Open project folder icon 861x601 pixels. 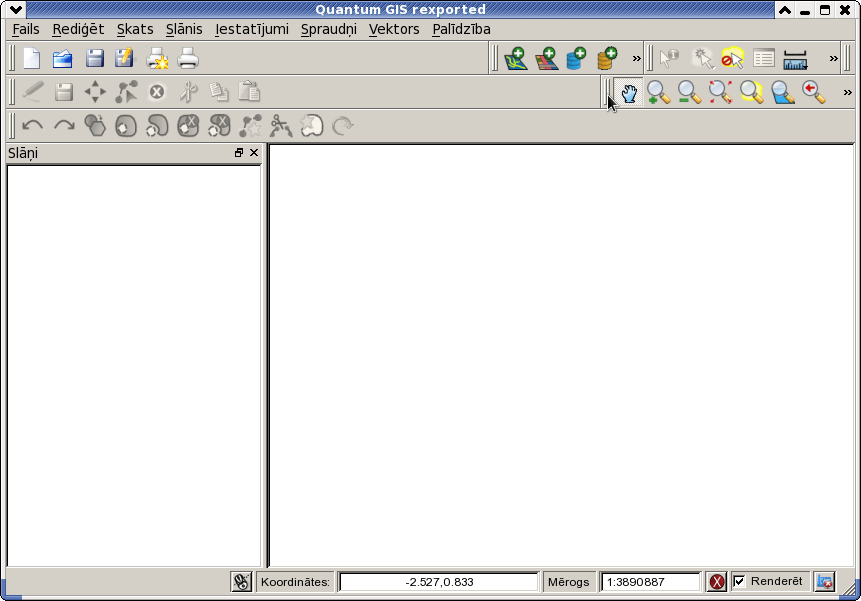(x=63, y=58)
